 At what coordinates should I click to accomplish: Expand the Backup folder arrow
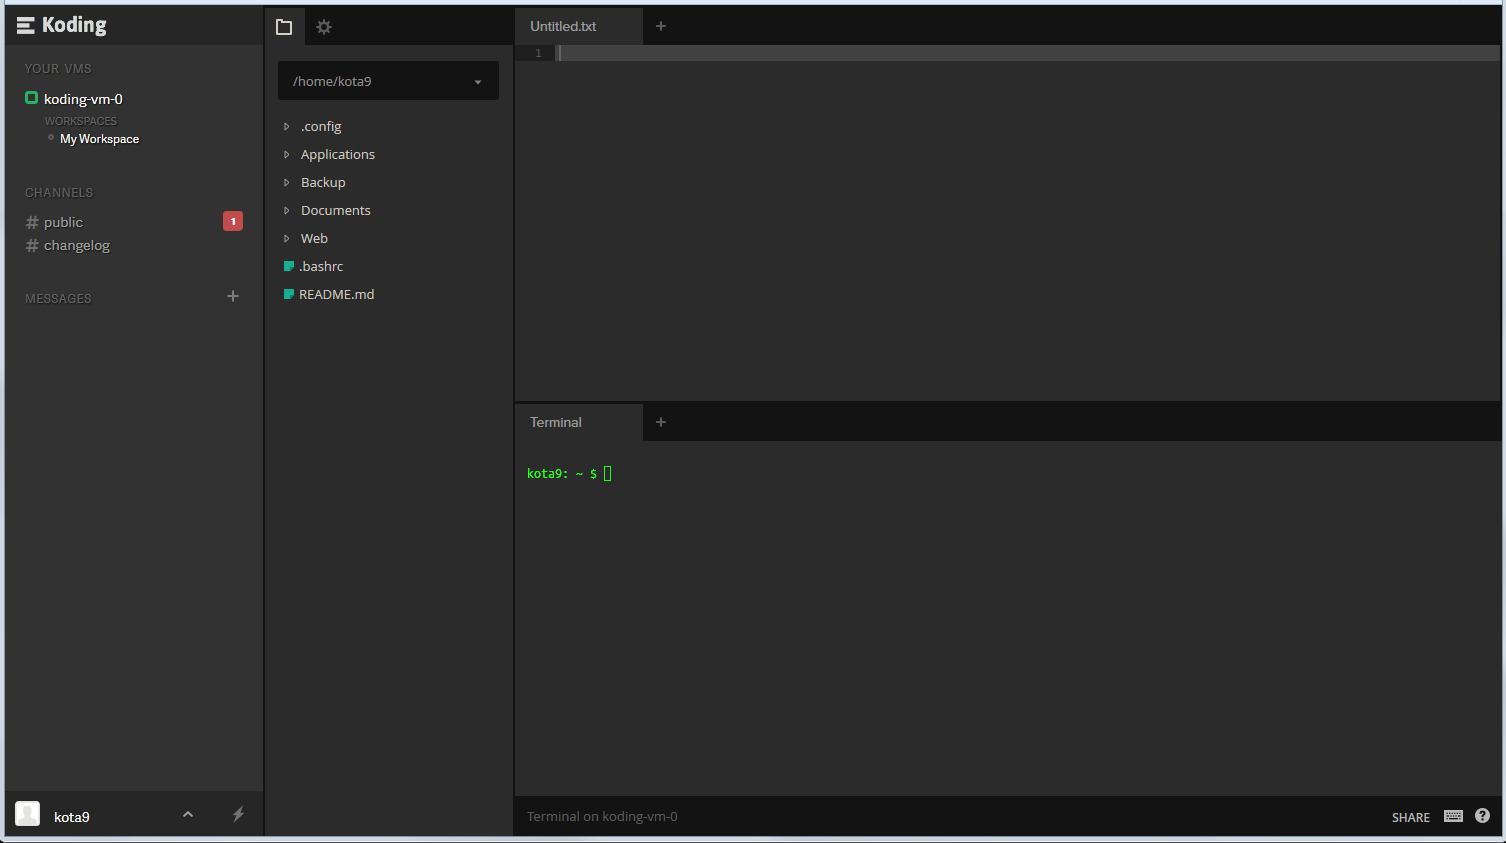287,182
